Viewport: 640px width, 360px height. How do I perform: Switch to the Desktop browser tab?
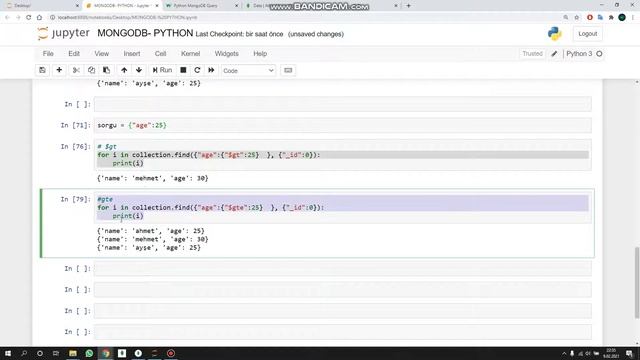point(42,6)
